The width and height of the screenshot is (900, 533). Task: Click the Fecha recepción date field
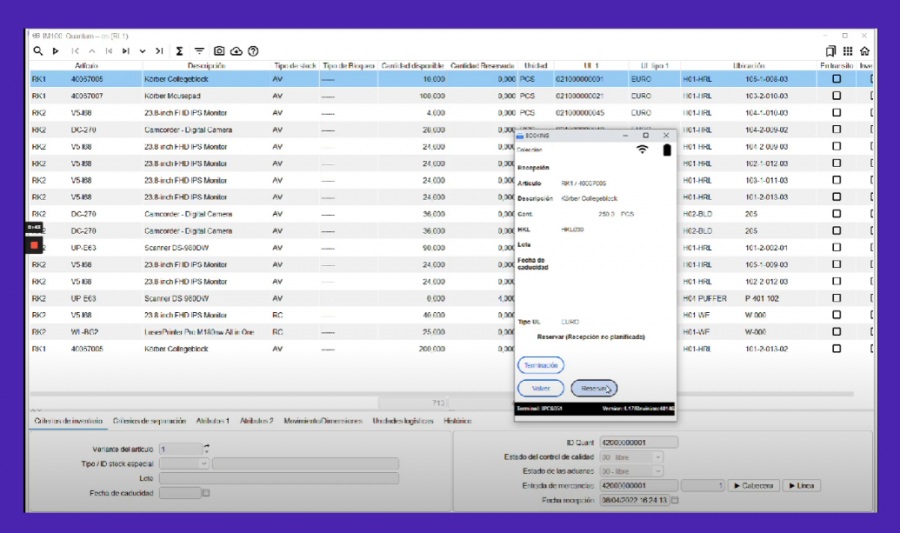coord(635,500)
